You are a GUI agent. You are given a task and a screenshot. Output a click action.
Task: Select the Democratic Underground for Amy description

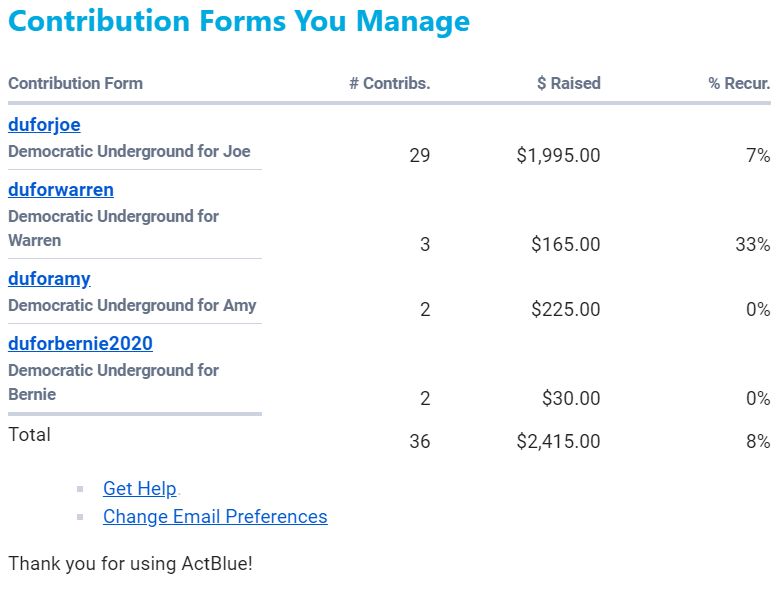[x=132, y=306]
